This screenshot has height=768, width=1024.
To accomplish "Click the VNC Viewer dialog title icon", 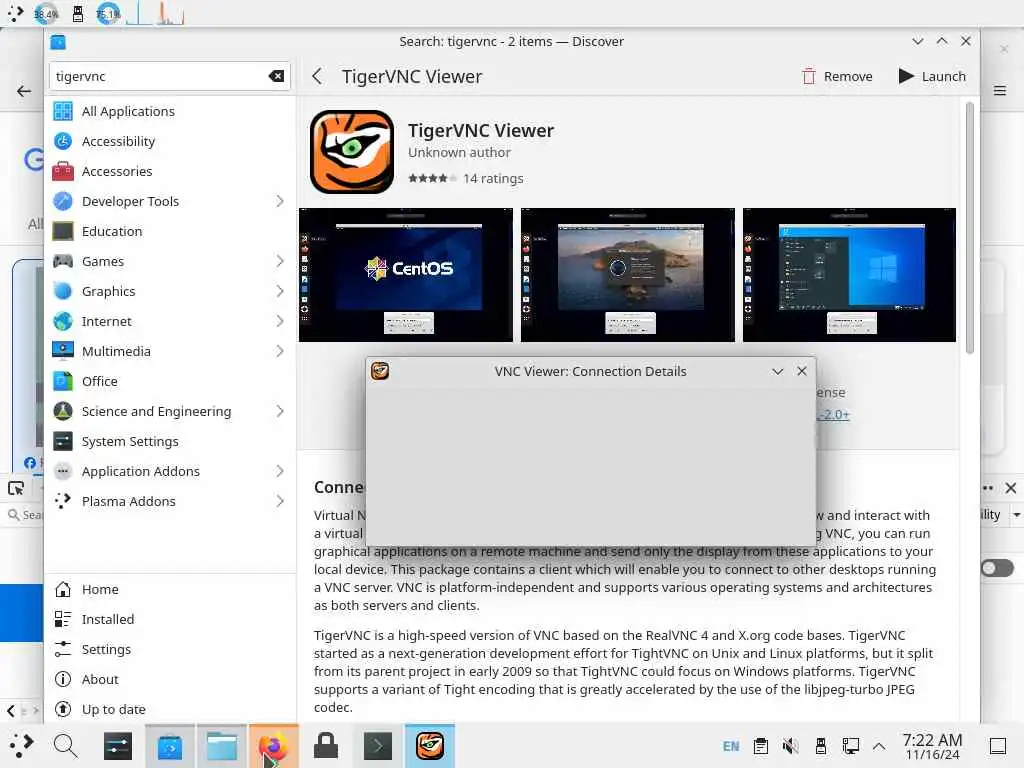I will tap(380, 371).
